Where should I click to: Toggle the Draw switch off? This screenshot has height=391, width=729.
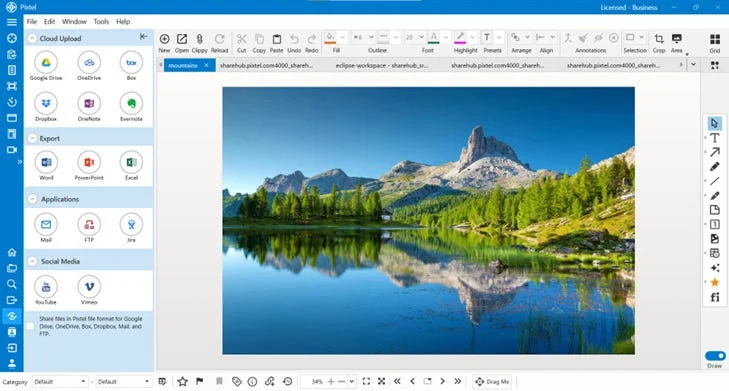click(715, 356)
